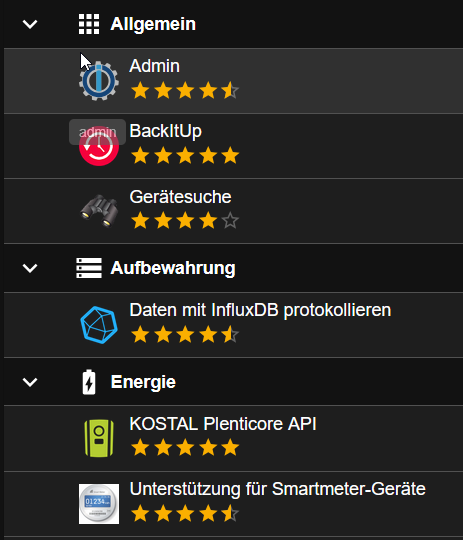Viewport: 463px width, 540px height.
Task: Collapse the Aufbewahrung category chevron
Action: click(30, 268)
